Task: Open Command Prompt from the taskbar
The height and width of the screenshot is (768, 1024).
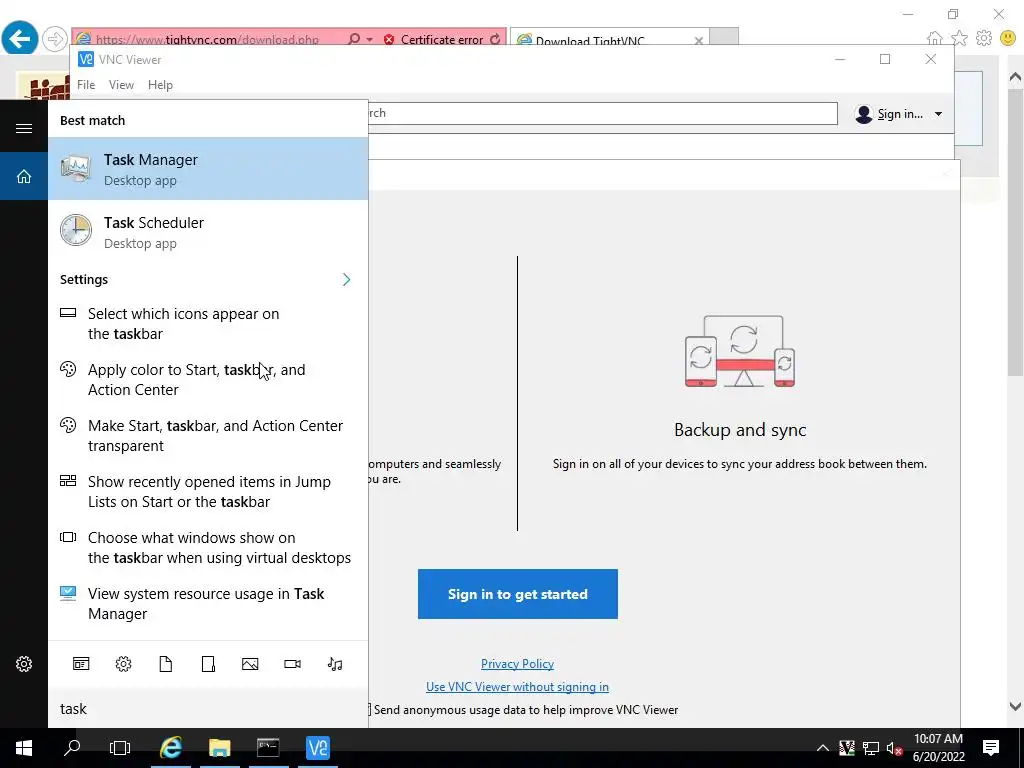Action: click(x=268, y=748)
